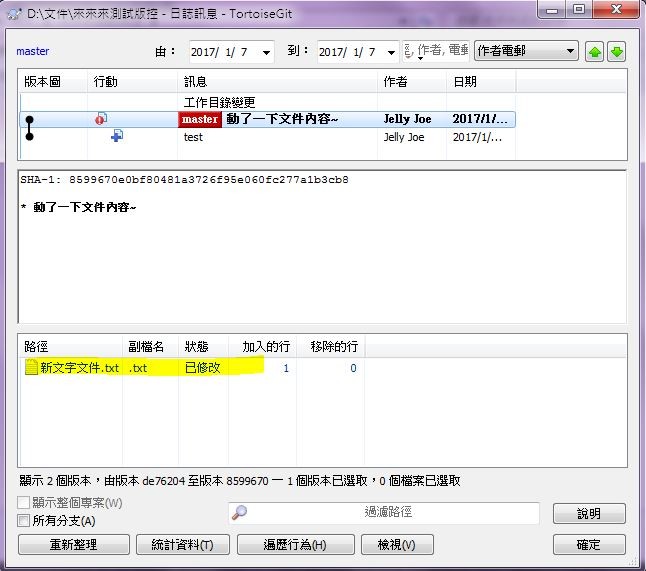Click the bottom commit node in graph
The height and width of the screenshot is (571, 646).
[30, 136]
